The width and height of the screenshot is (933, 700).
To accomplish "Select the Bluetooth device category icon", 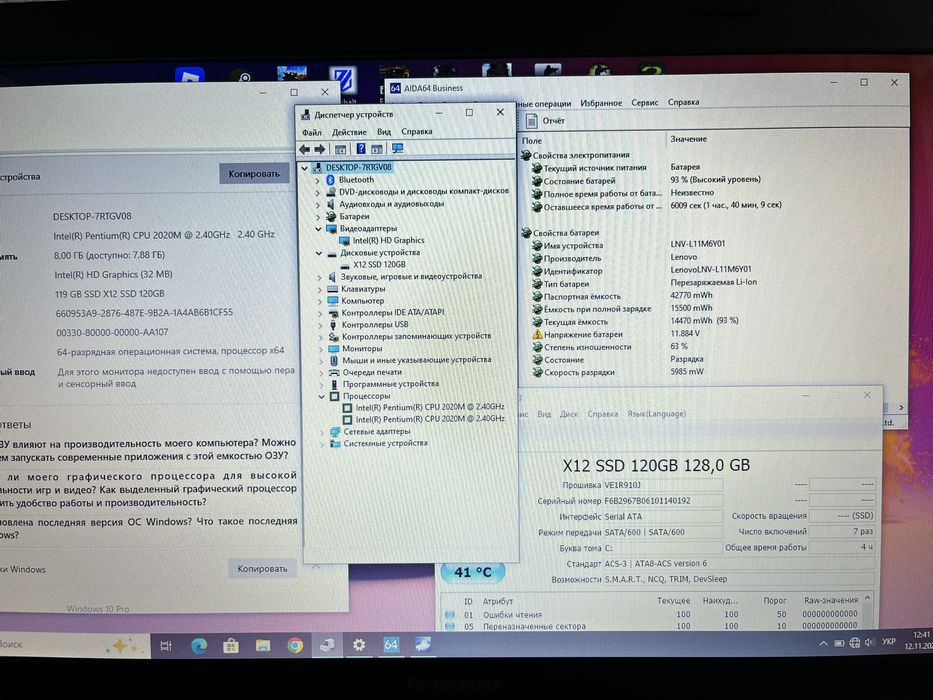I will tap(331, 180).
